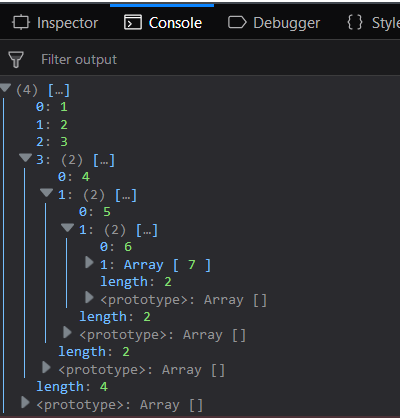This screenshot has width=400, height=418.
Task: Open the Inspector tab
Action: 55,23
